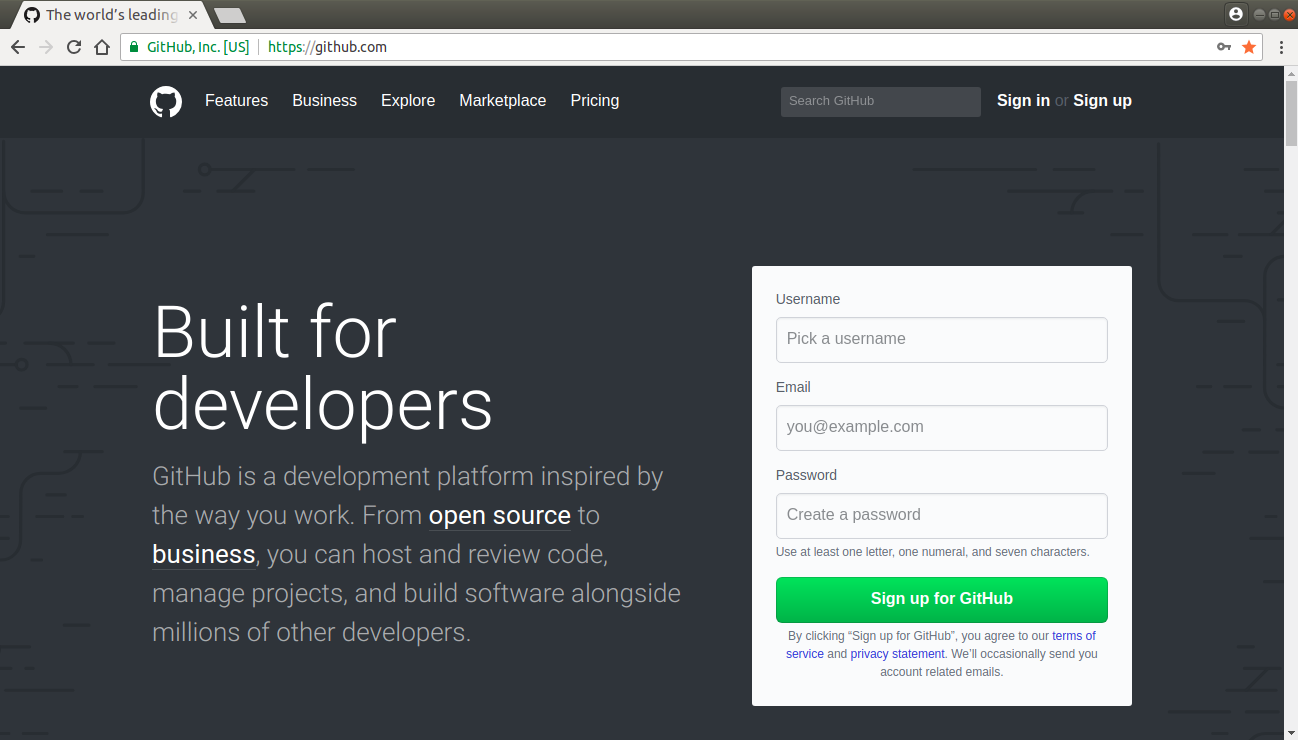Focus the email input field
This screenshot has width=1298, height=740.
click(942, 428)
